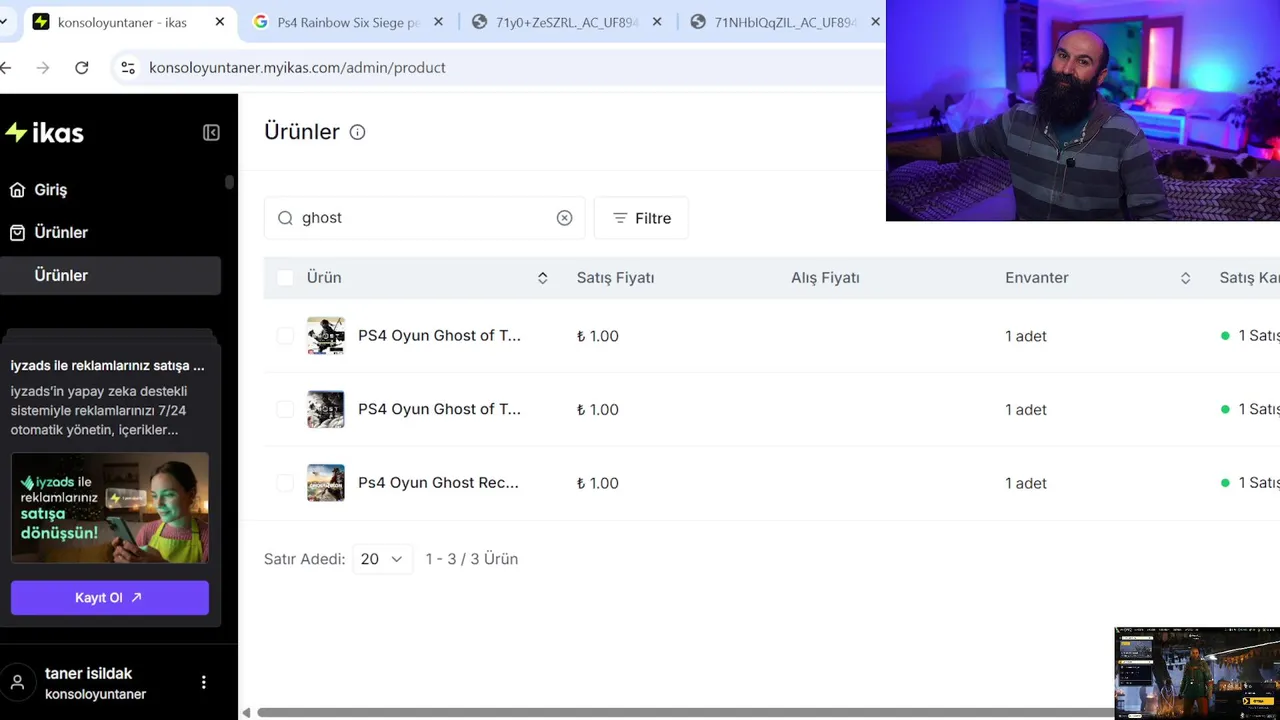Reload the page with refresh icon
1280x720 pixels.
pos(82,68)
